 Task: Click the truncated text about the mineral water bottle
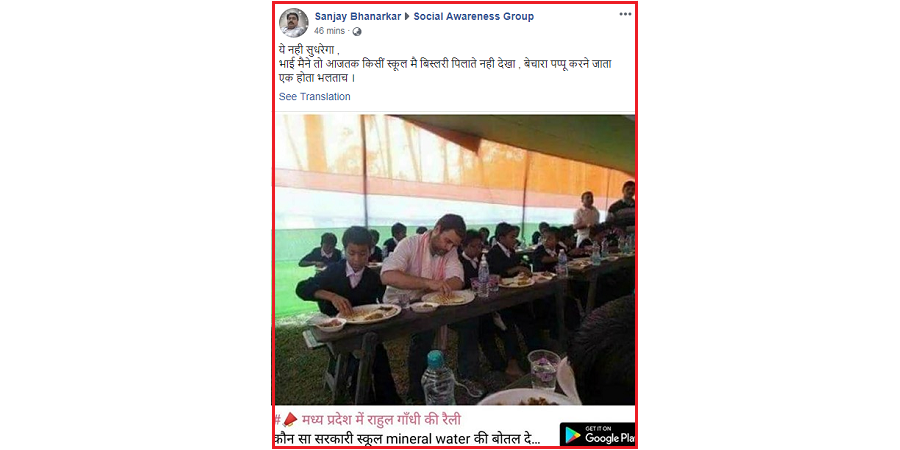point(407,440)
